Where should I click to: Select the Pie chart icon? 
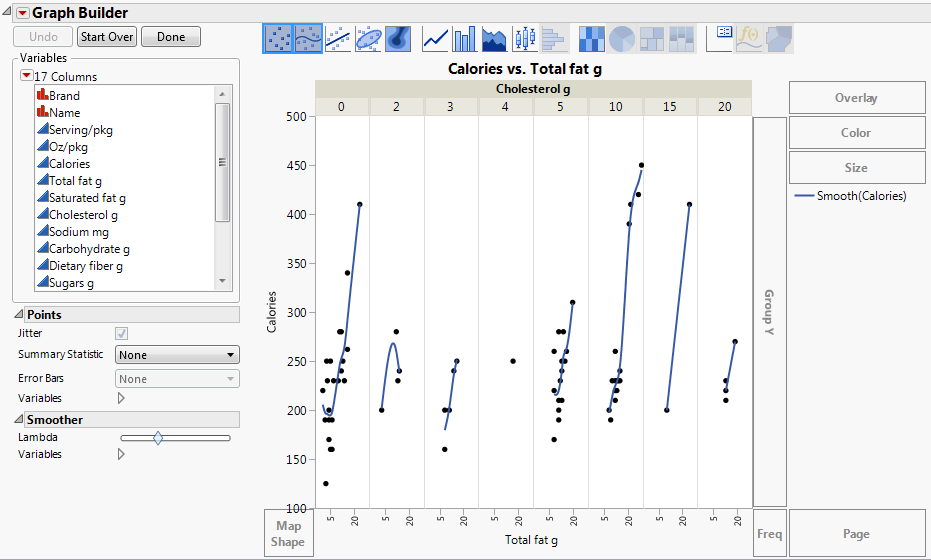coord(622,39)
